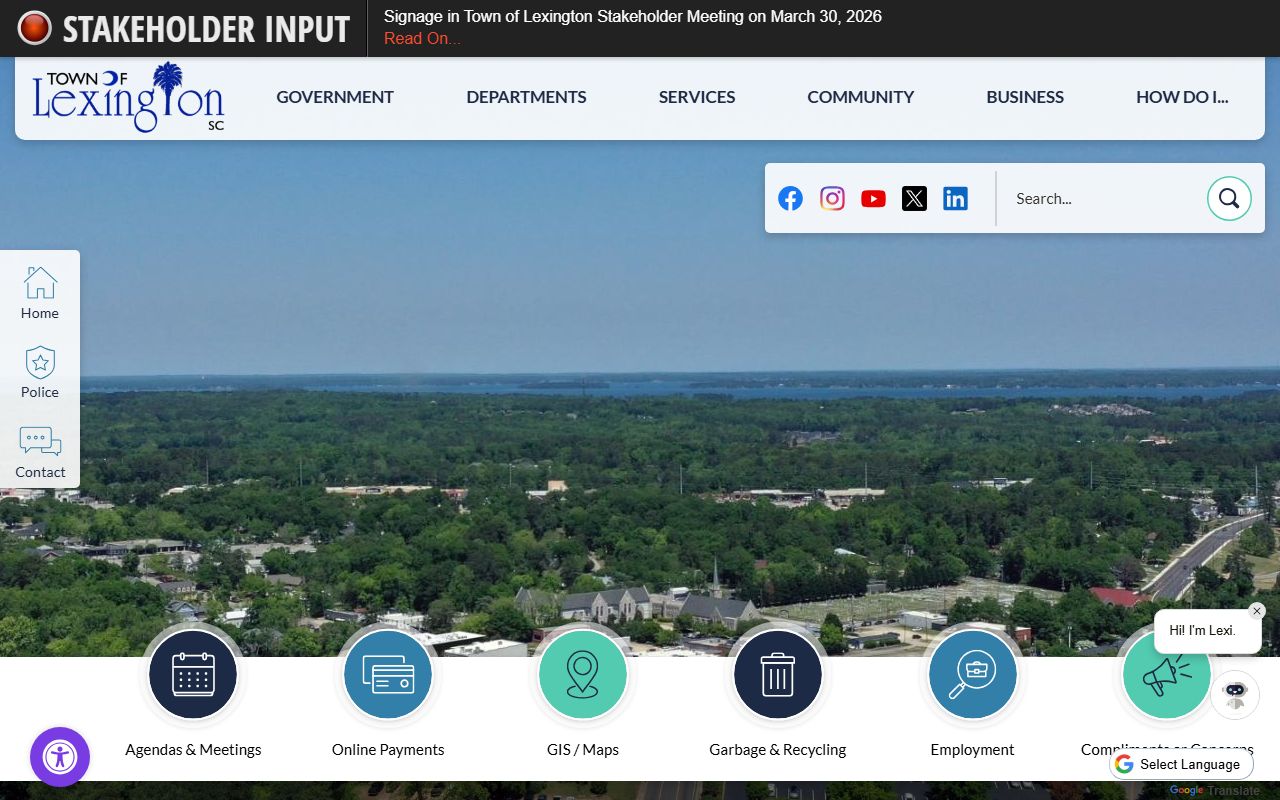Click the magnifying glass search button
Screen dimensions: 1280x800
point(1228,198)
